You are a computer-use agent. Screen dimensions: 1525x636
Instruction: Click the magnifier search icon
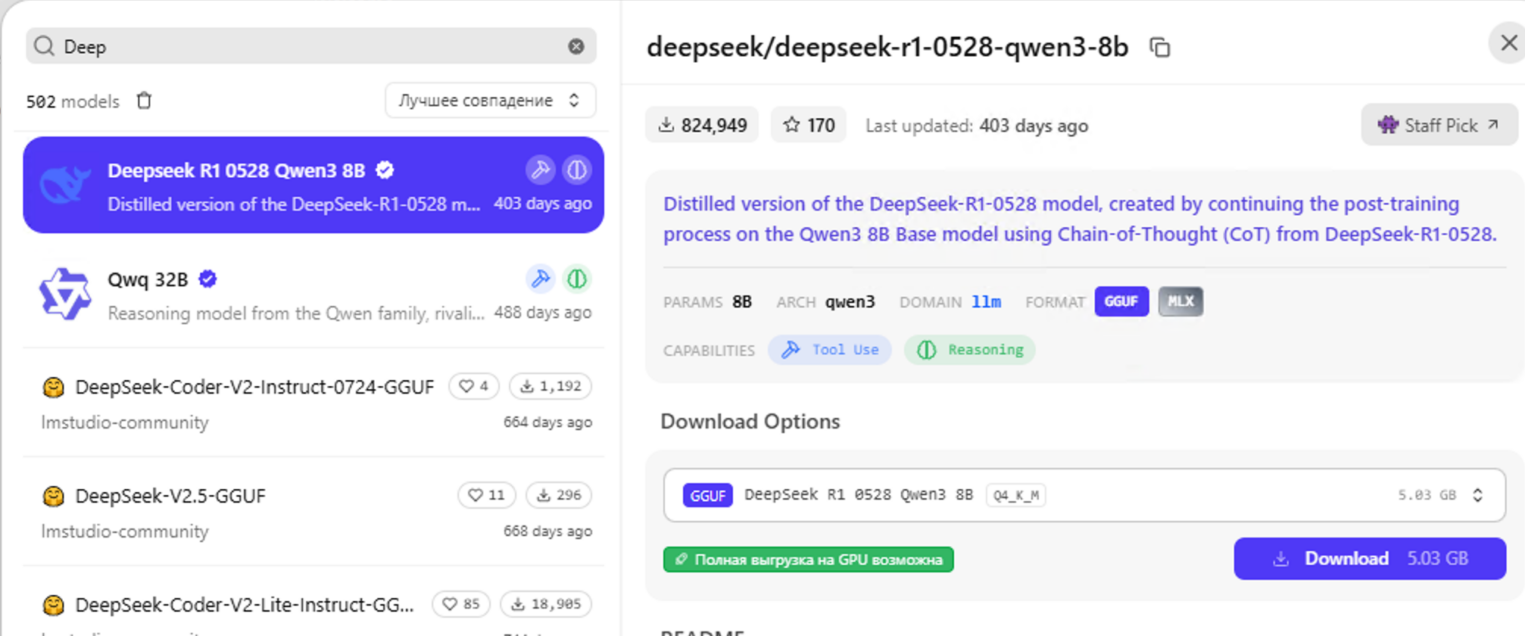point(44,46)
